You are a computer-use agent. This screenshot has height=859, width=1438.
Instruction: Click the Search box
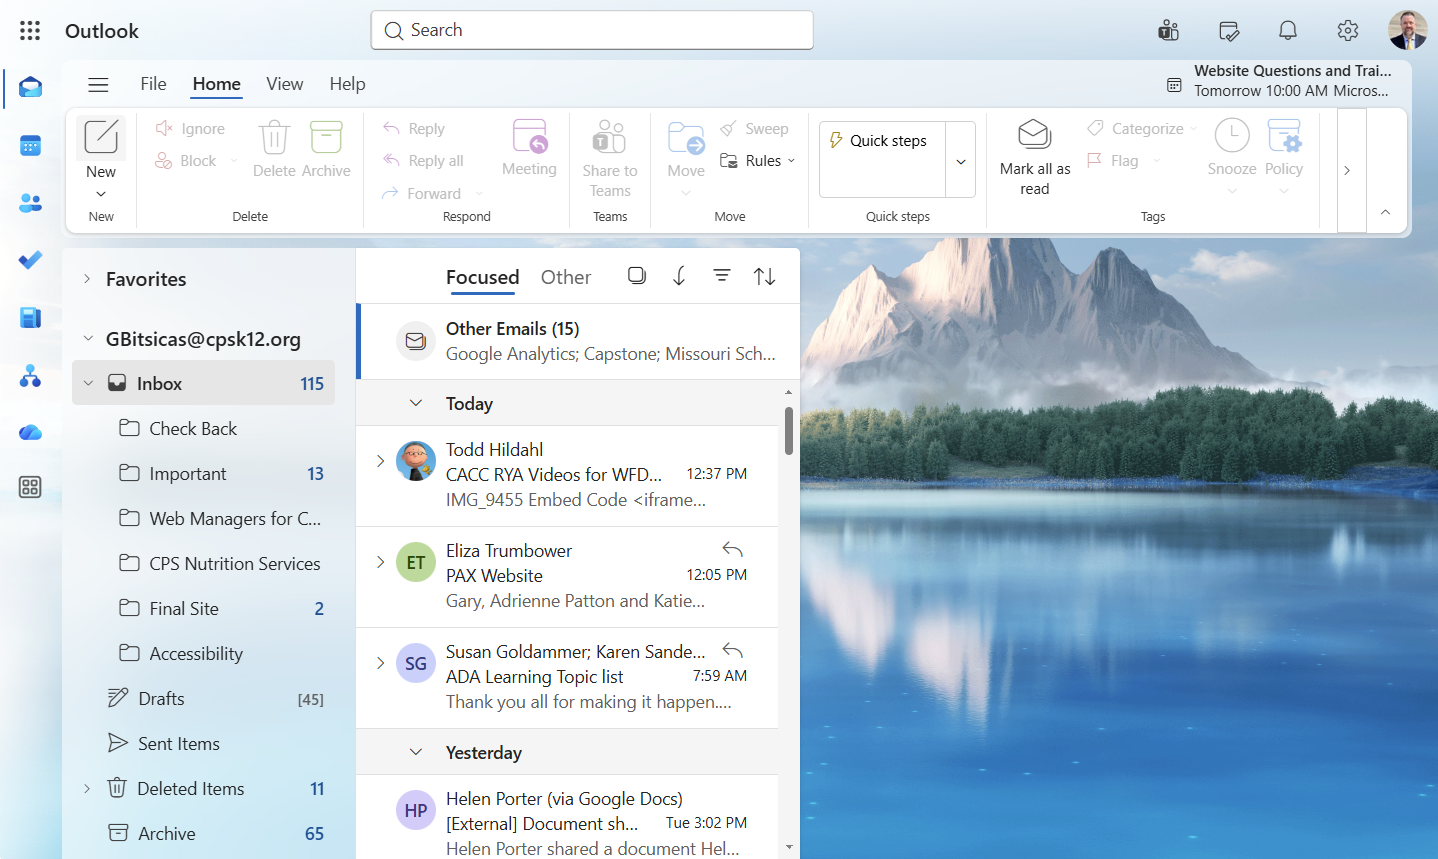point(592,30)
